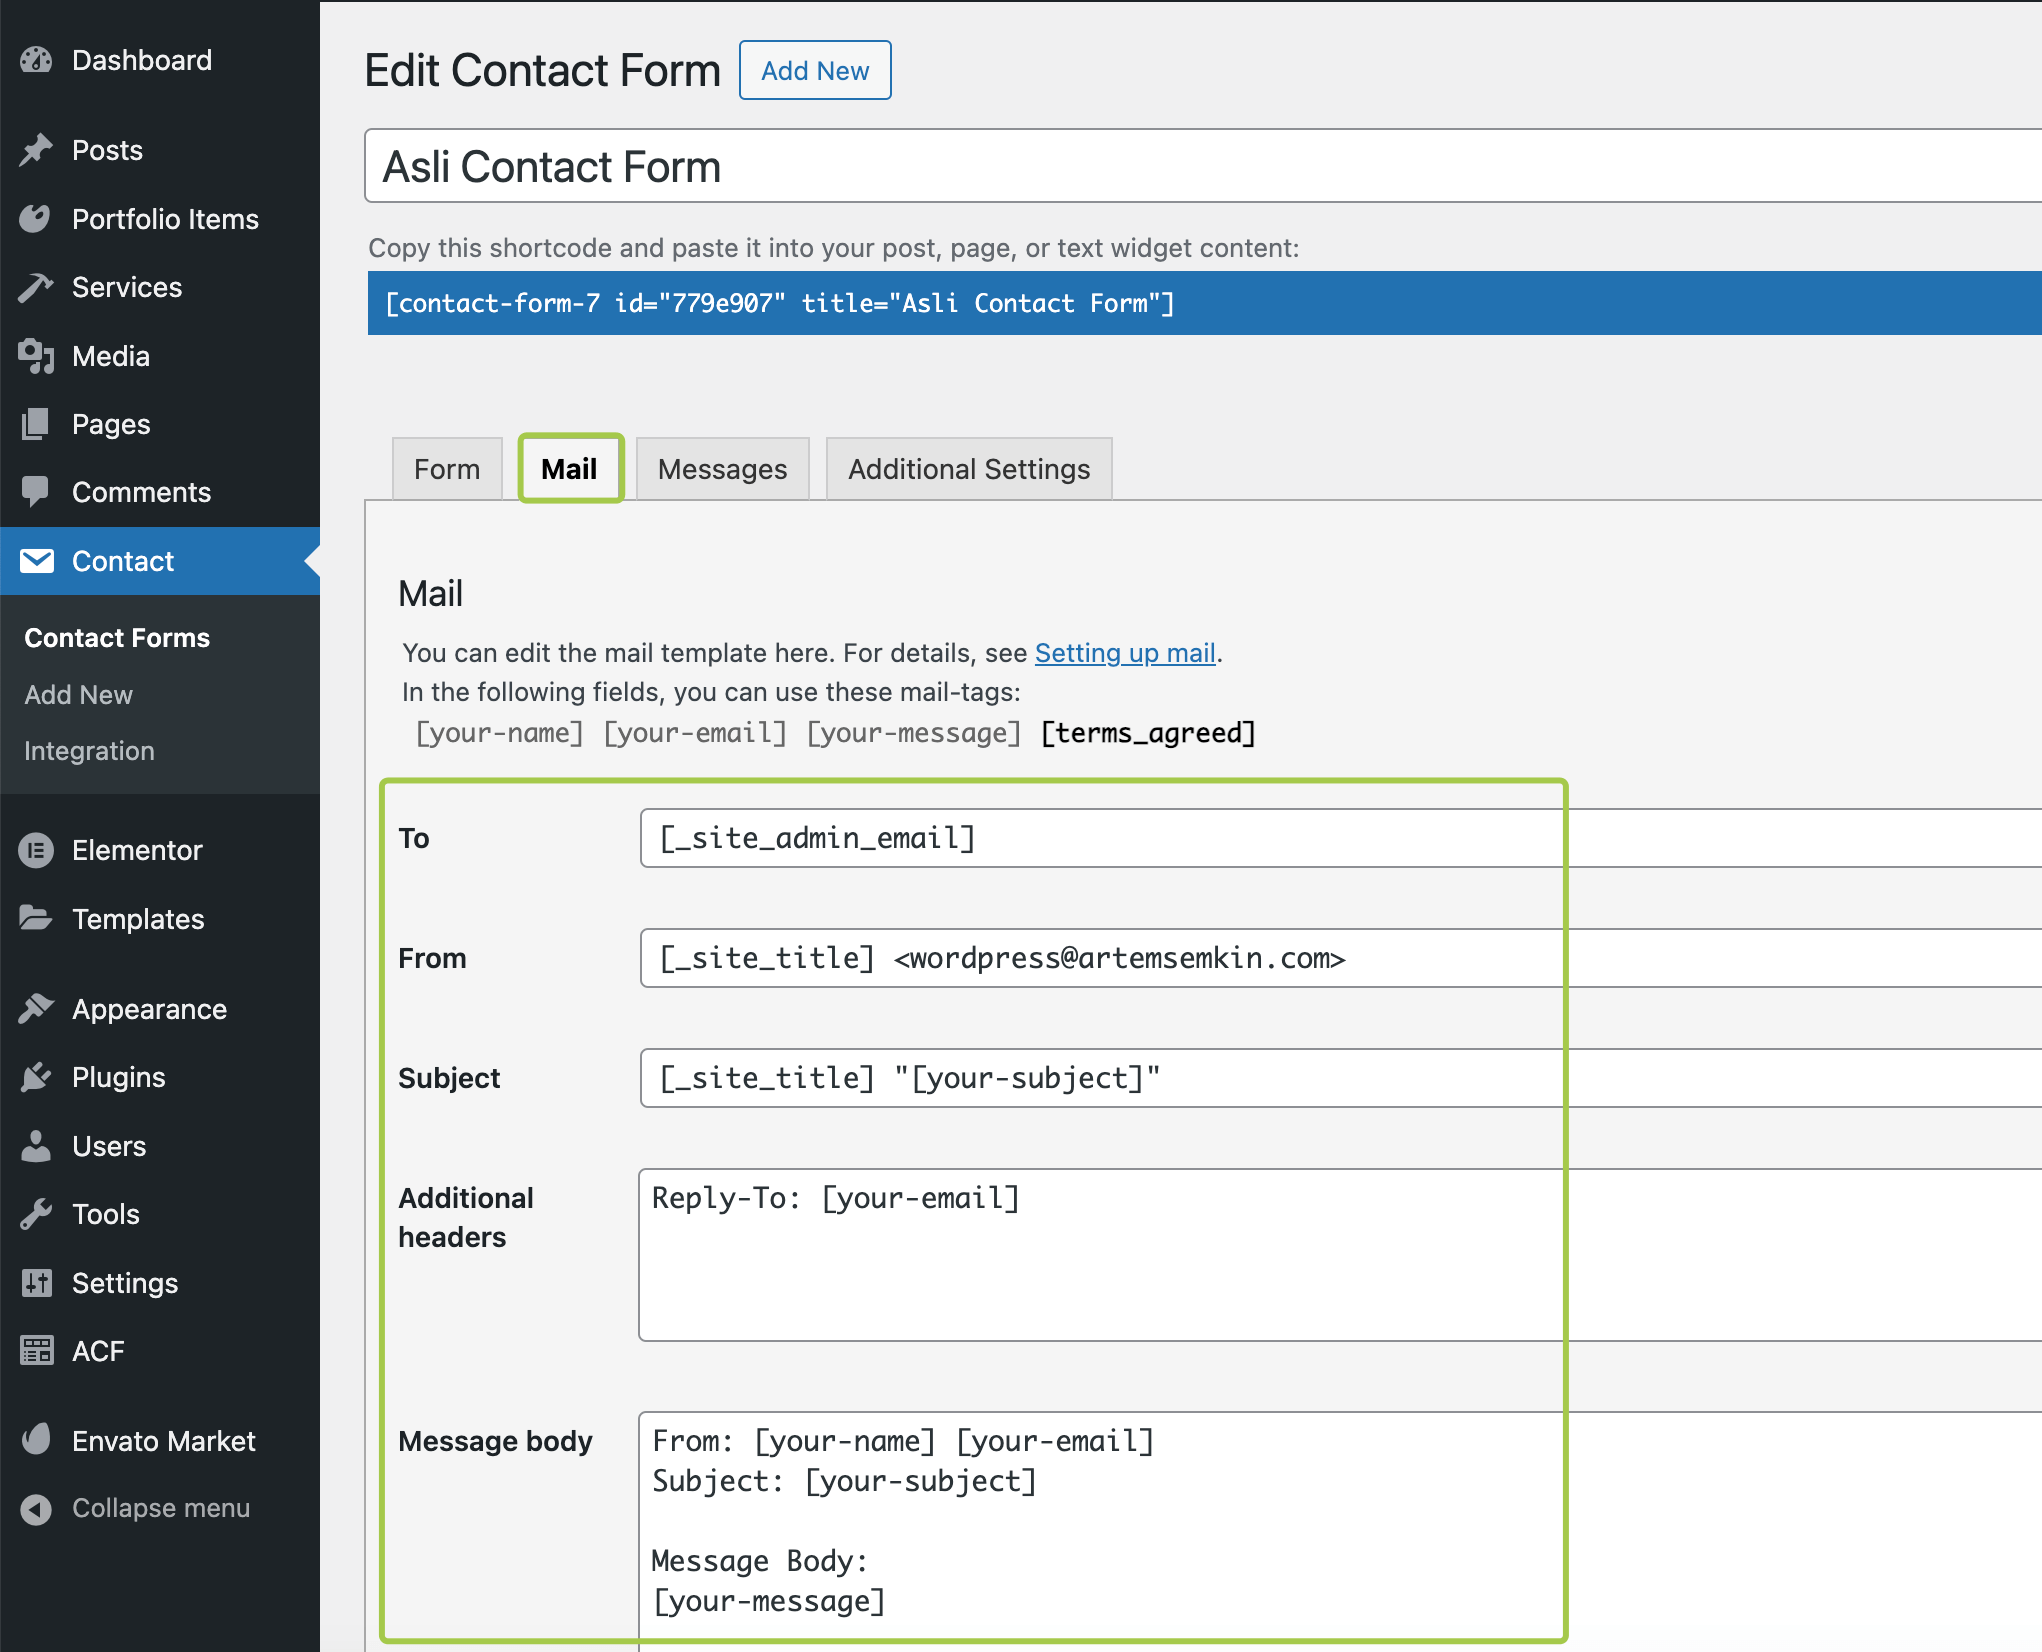This screenshot has width=2042, height=1652.
Task: Open the Setting up mail link
Action: point(1125,653)
